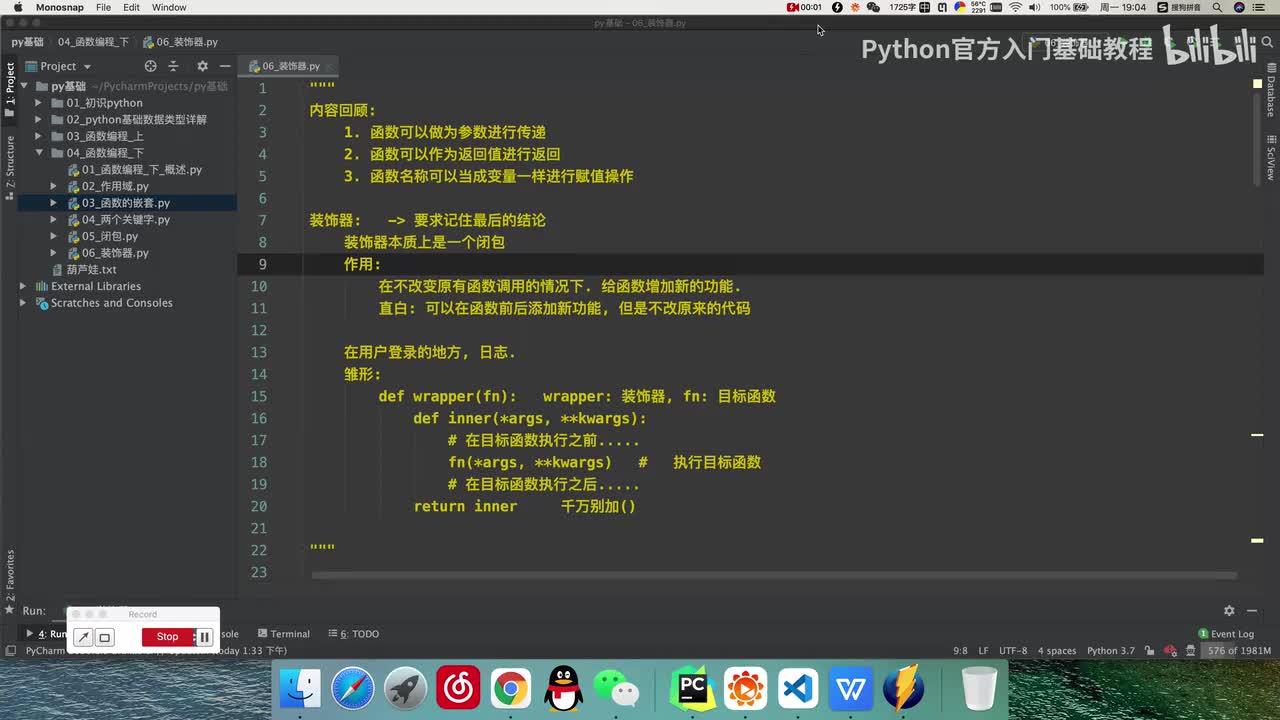Image resolution: width=1280 pixels, height=720 pixels.
Task: Open Project panel settings gear
Action: (202, 66)
